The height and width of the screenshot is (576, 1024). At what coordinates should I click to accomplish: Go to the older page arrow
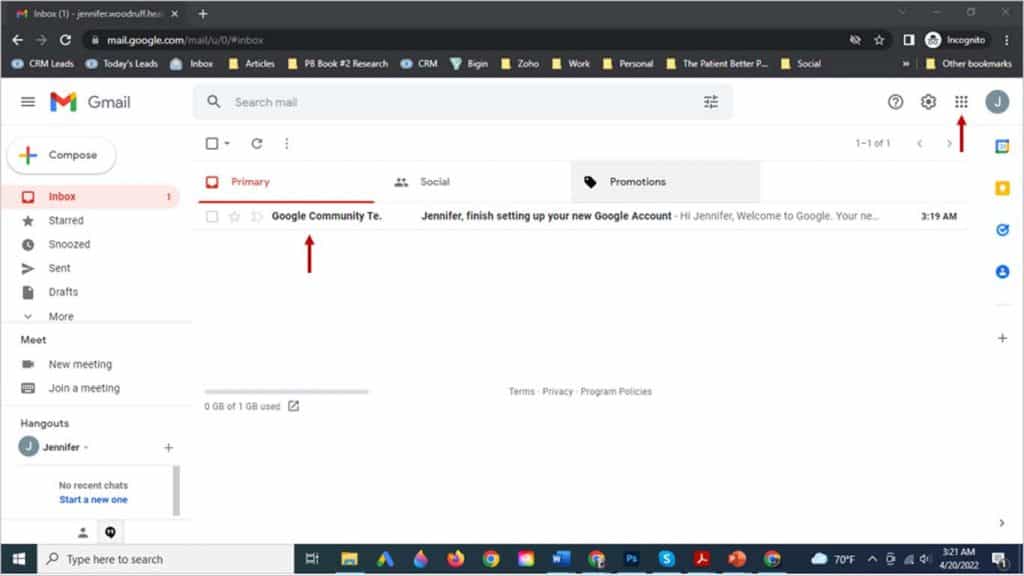pyautogui.click(x=948, y=144)
